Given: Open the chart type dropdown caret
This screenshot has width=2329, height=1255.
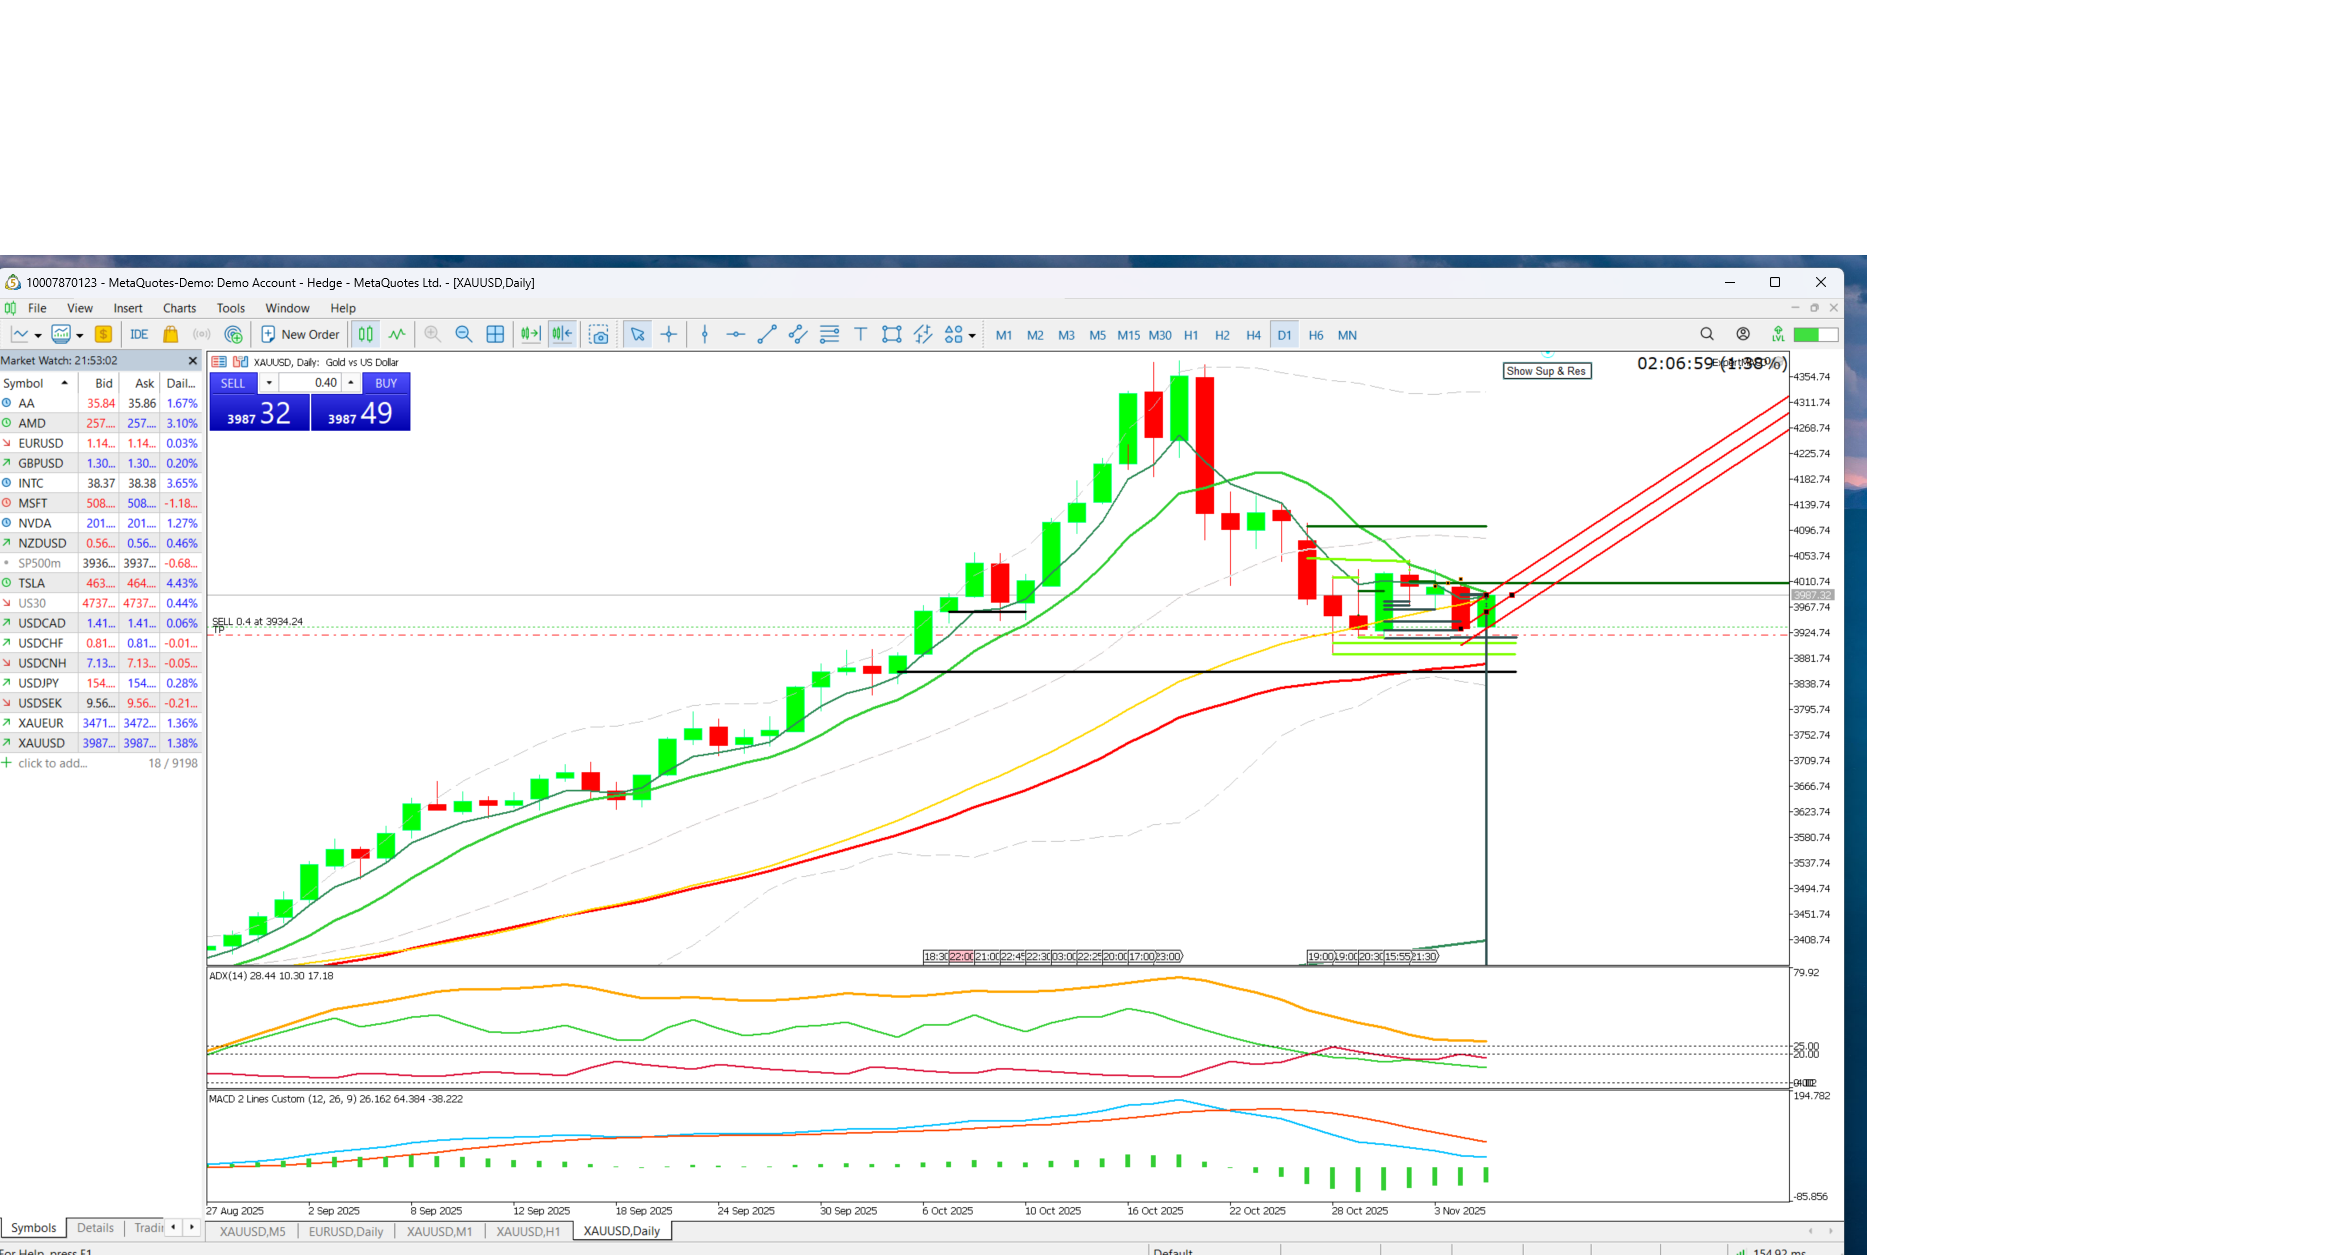Looking at the screenshot, I should click(38, 335).
